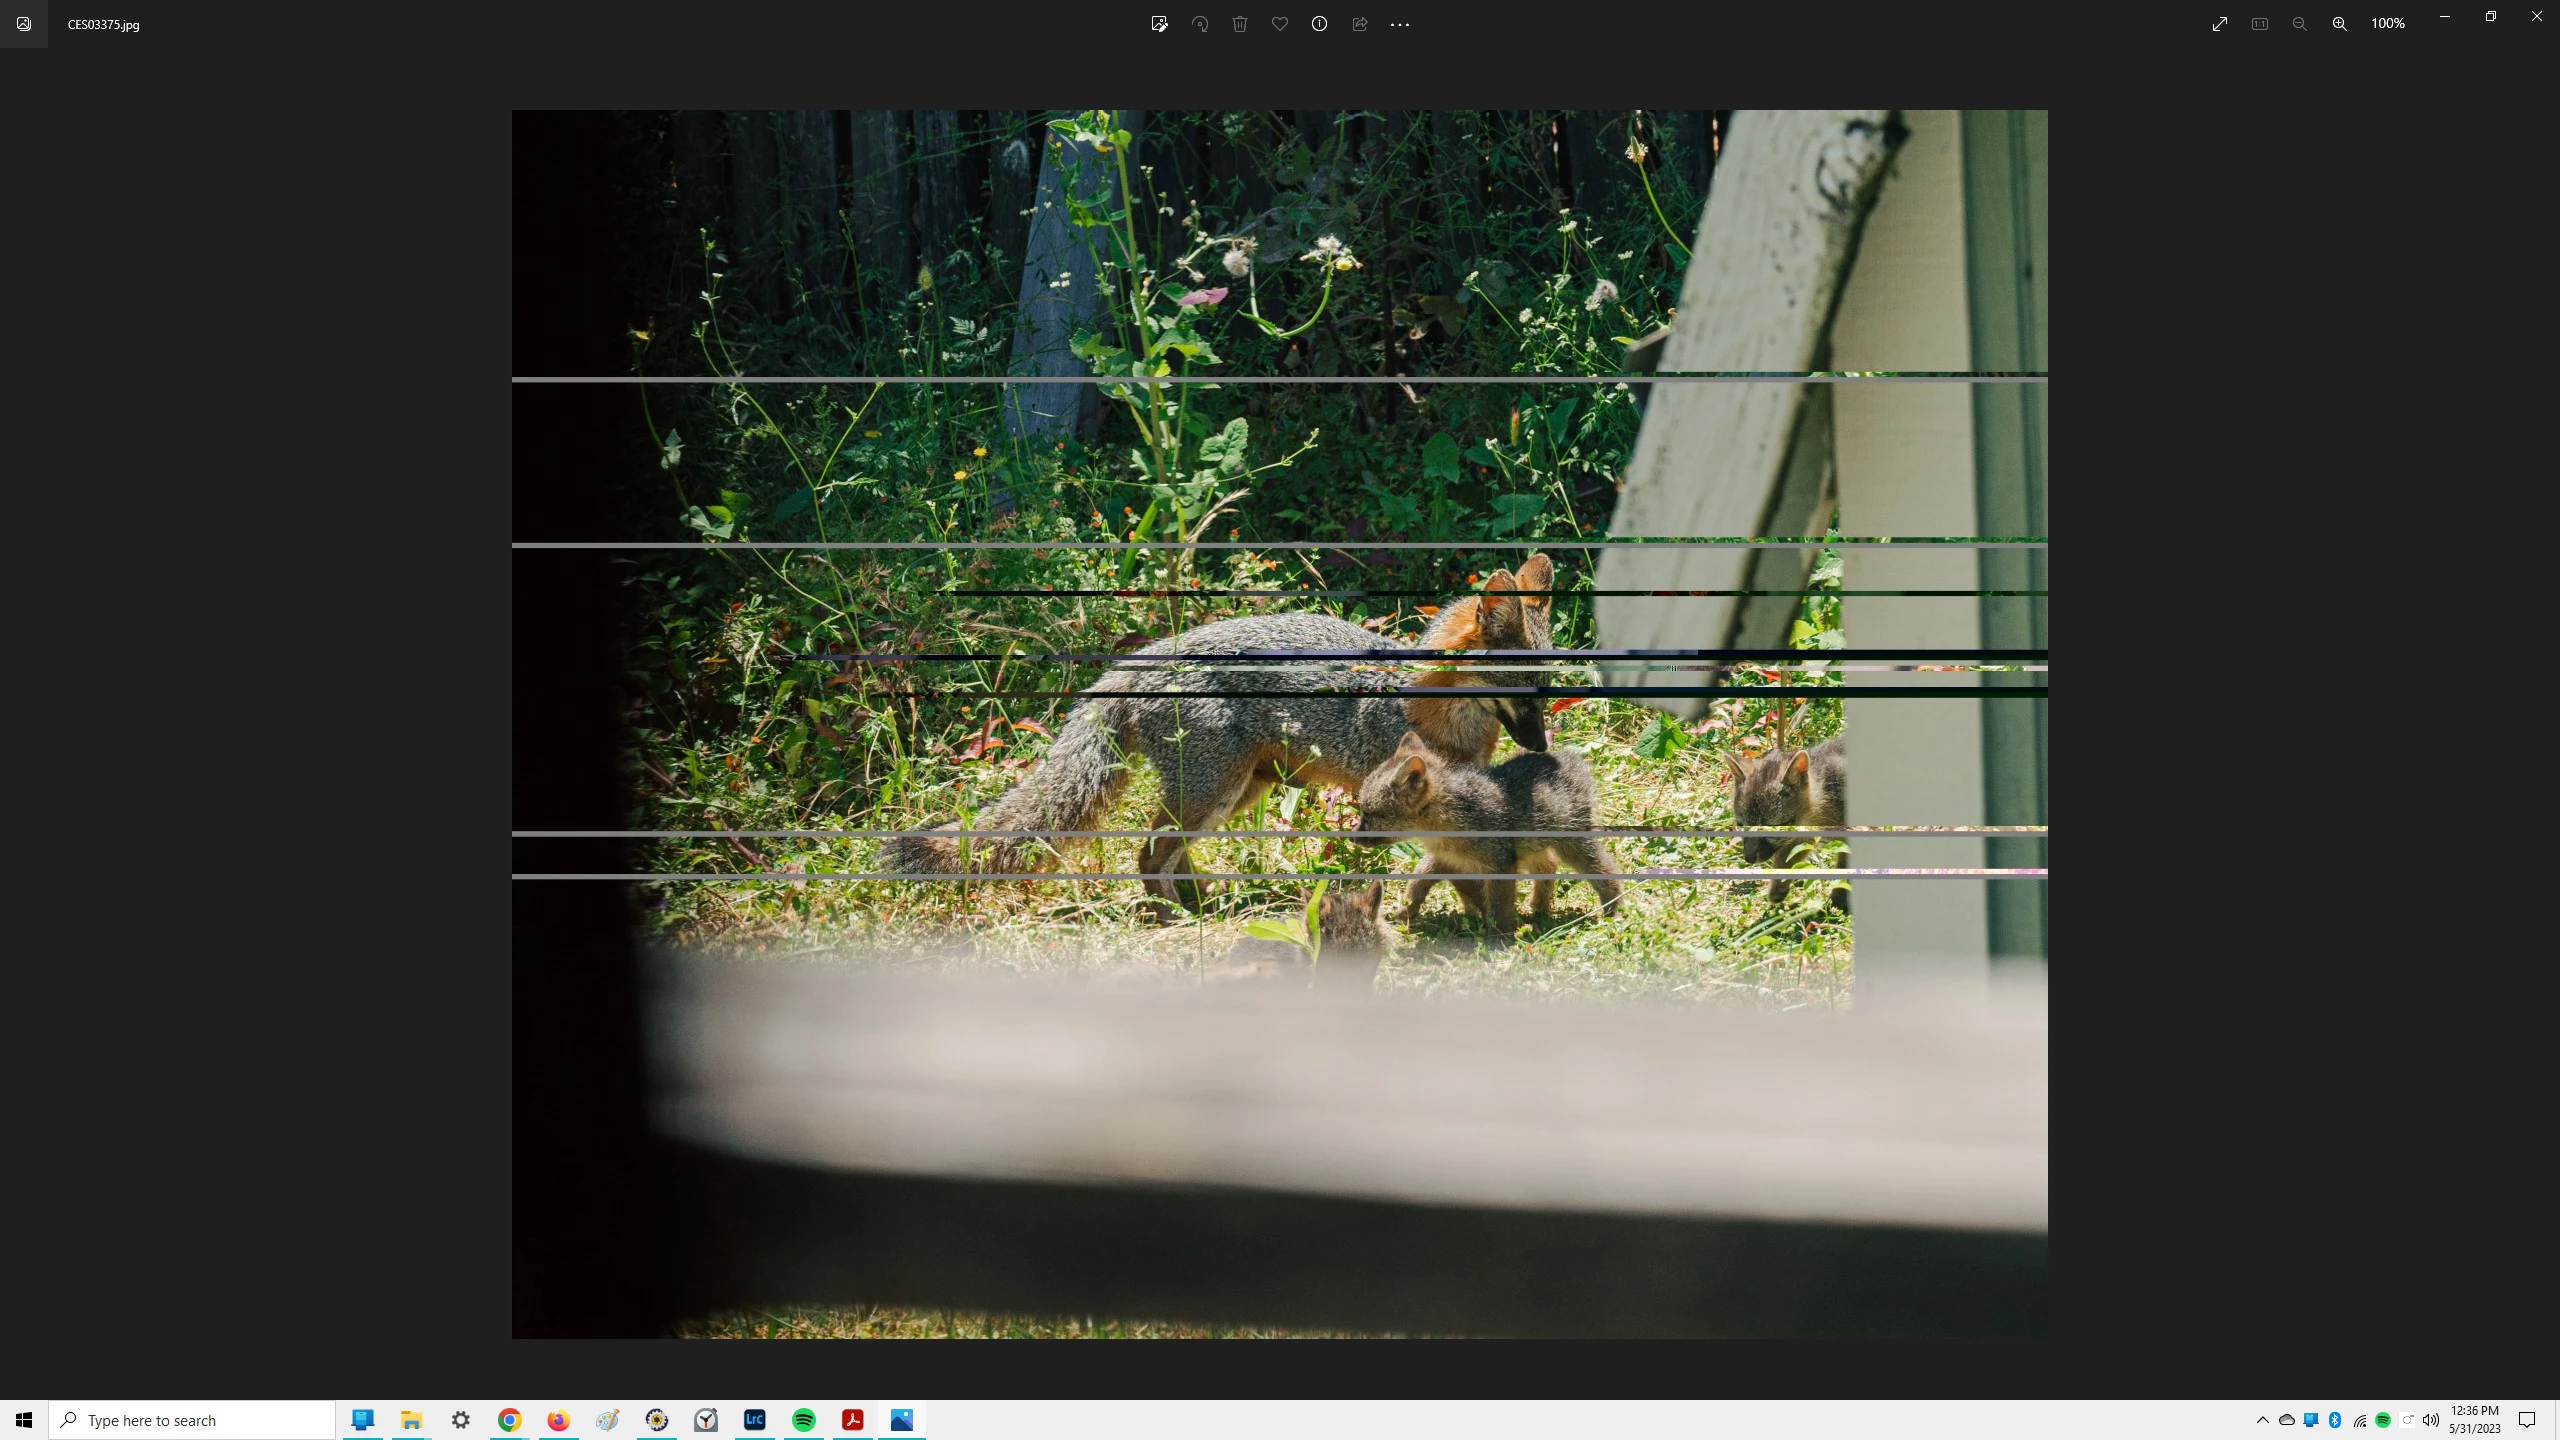
Task: Click the Type here to search box
Action: pyautogui.click(x=192, y=1420)
